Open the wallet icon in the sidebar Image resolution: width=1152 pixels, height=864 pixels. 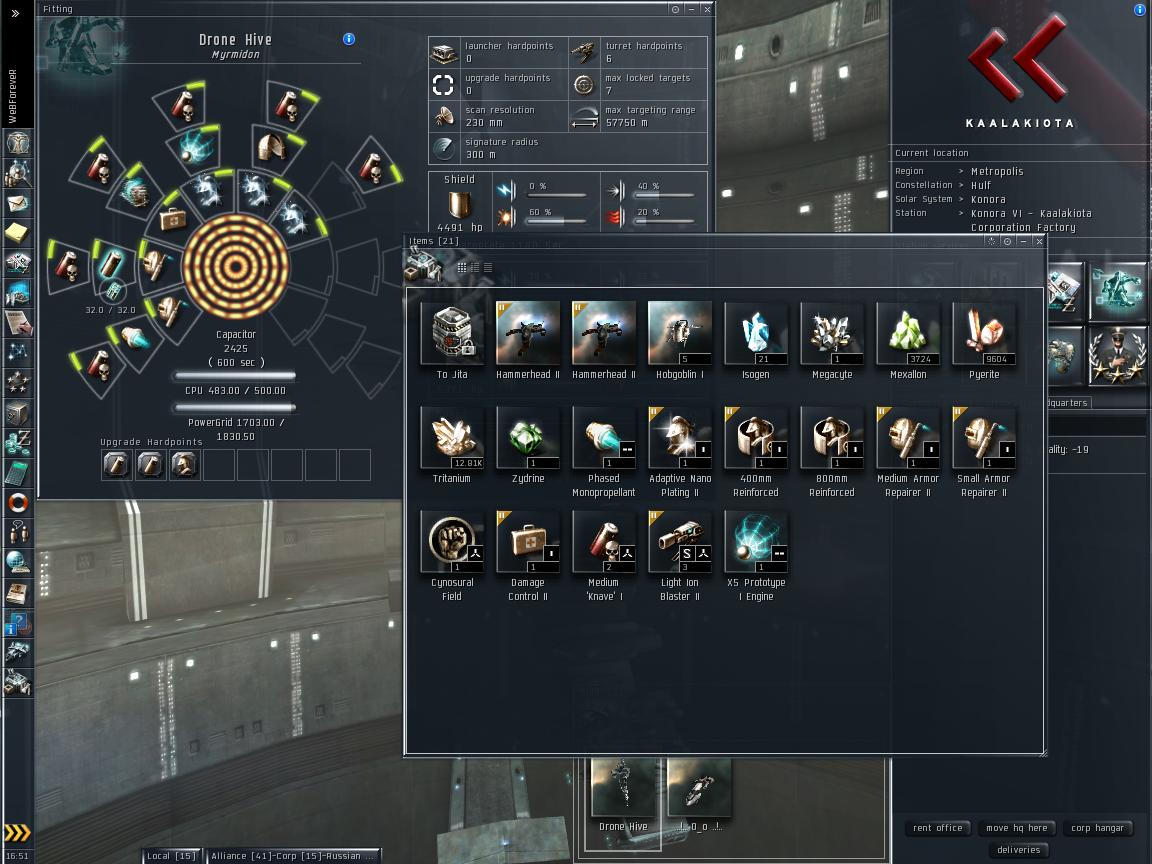[18, 443]
